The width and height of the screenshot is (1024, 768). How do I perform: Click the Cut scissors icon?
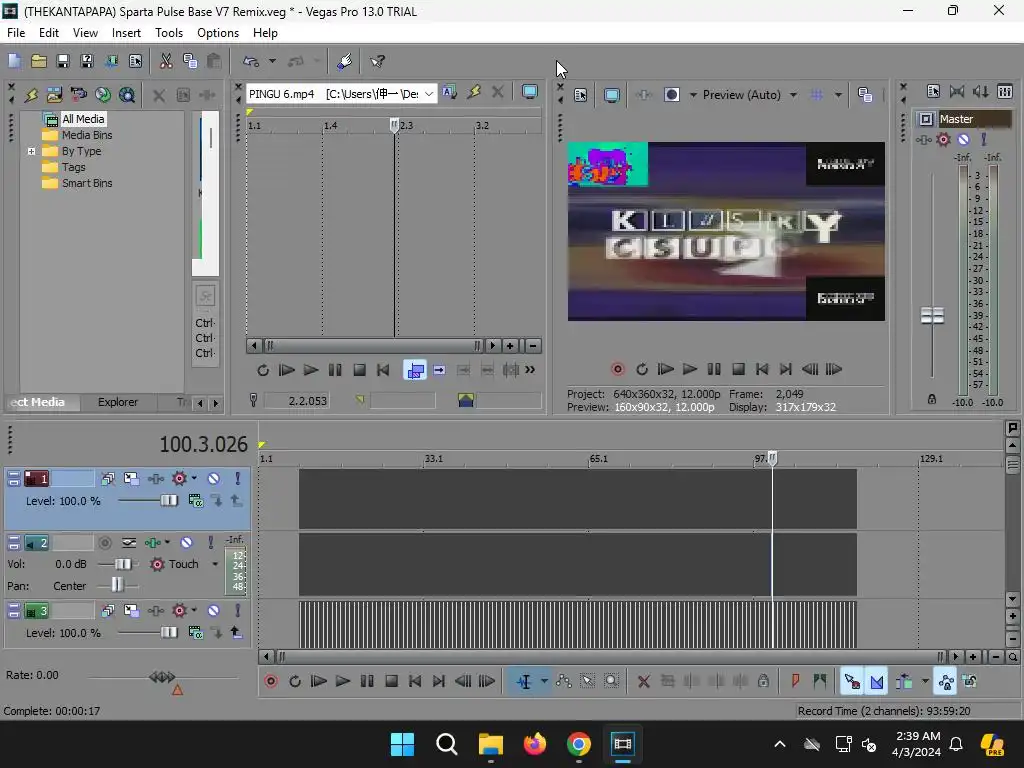166,61
